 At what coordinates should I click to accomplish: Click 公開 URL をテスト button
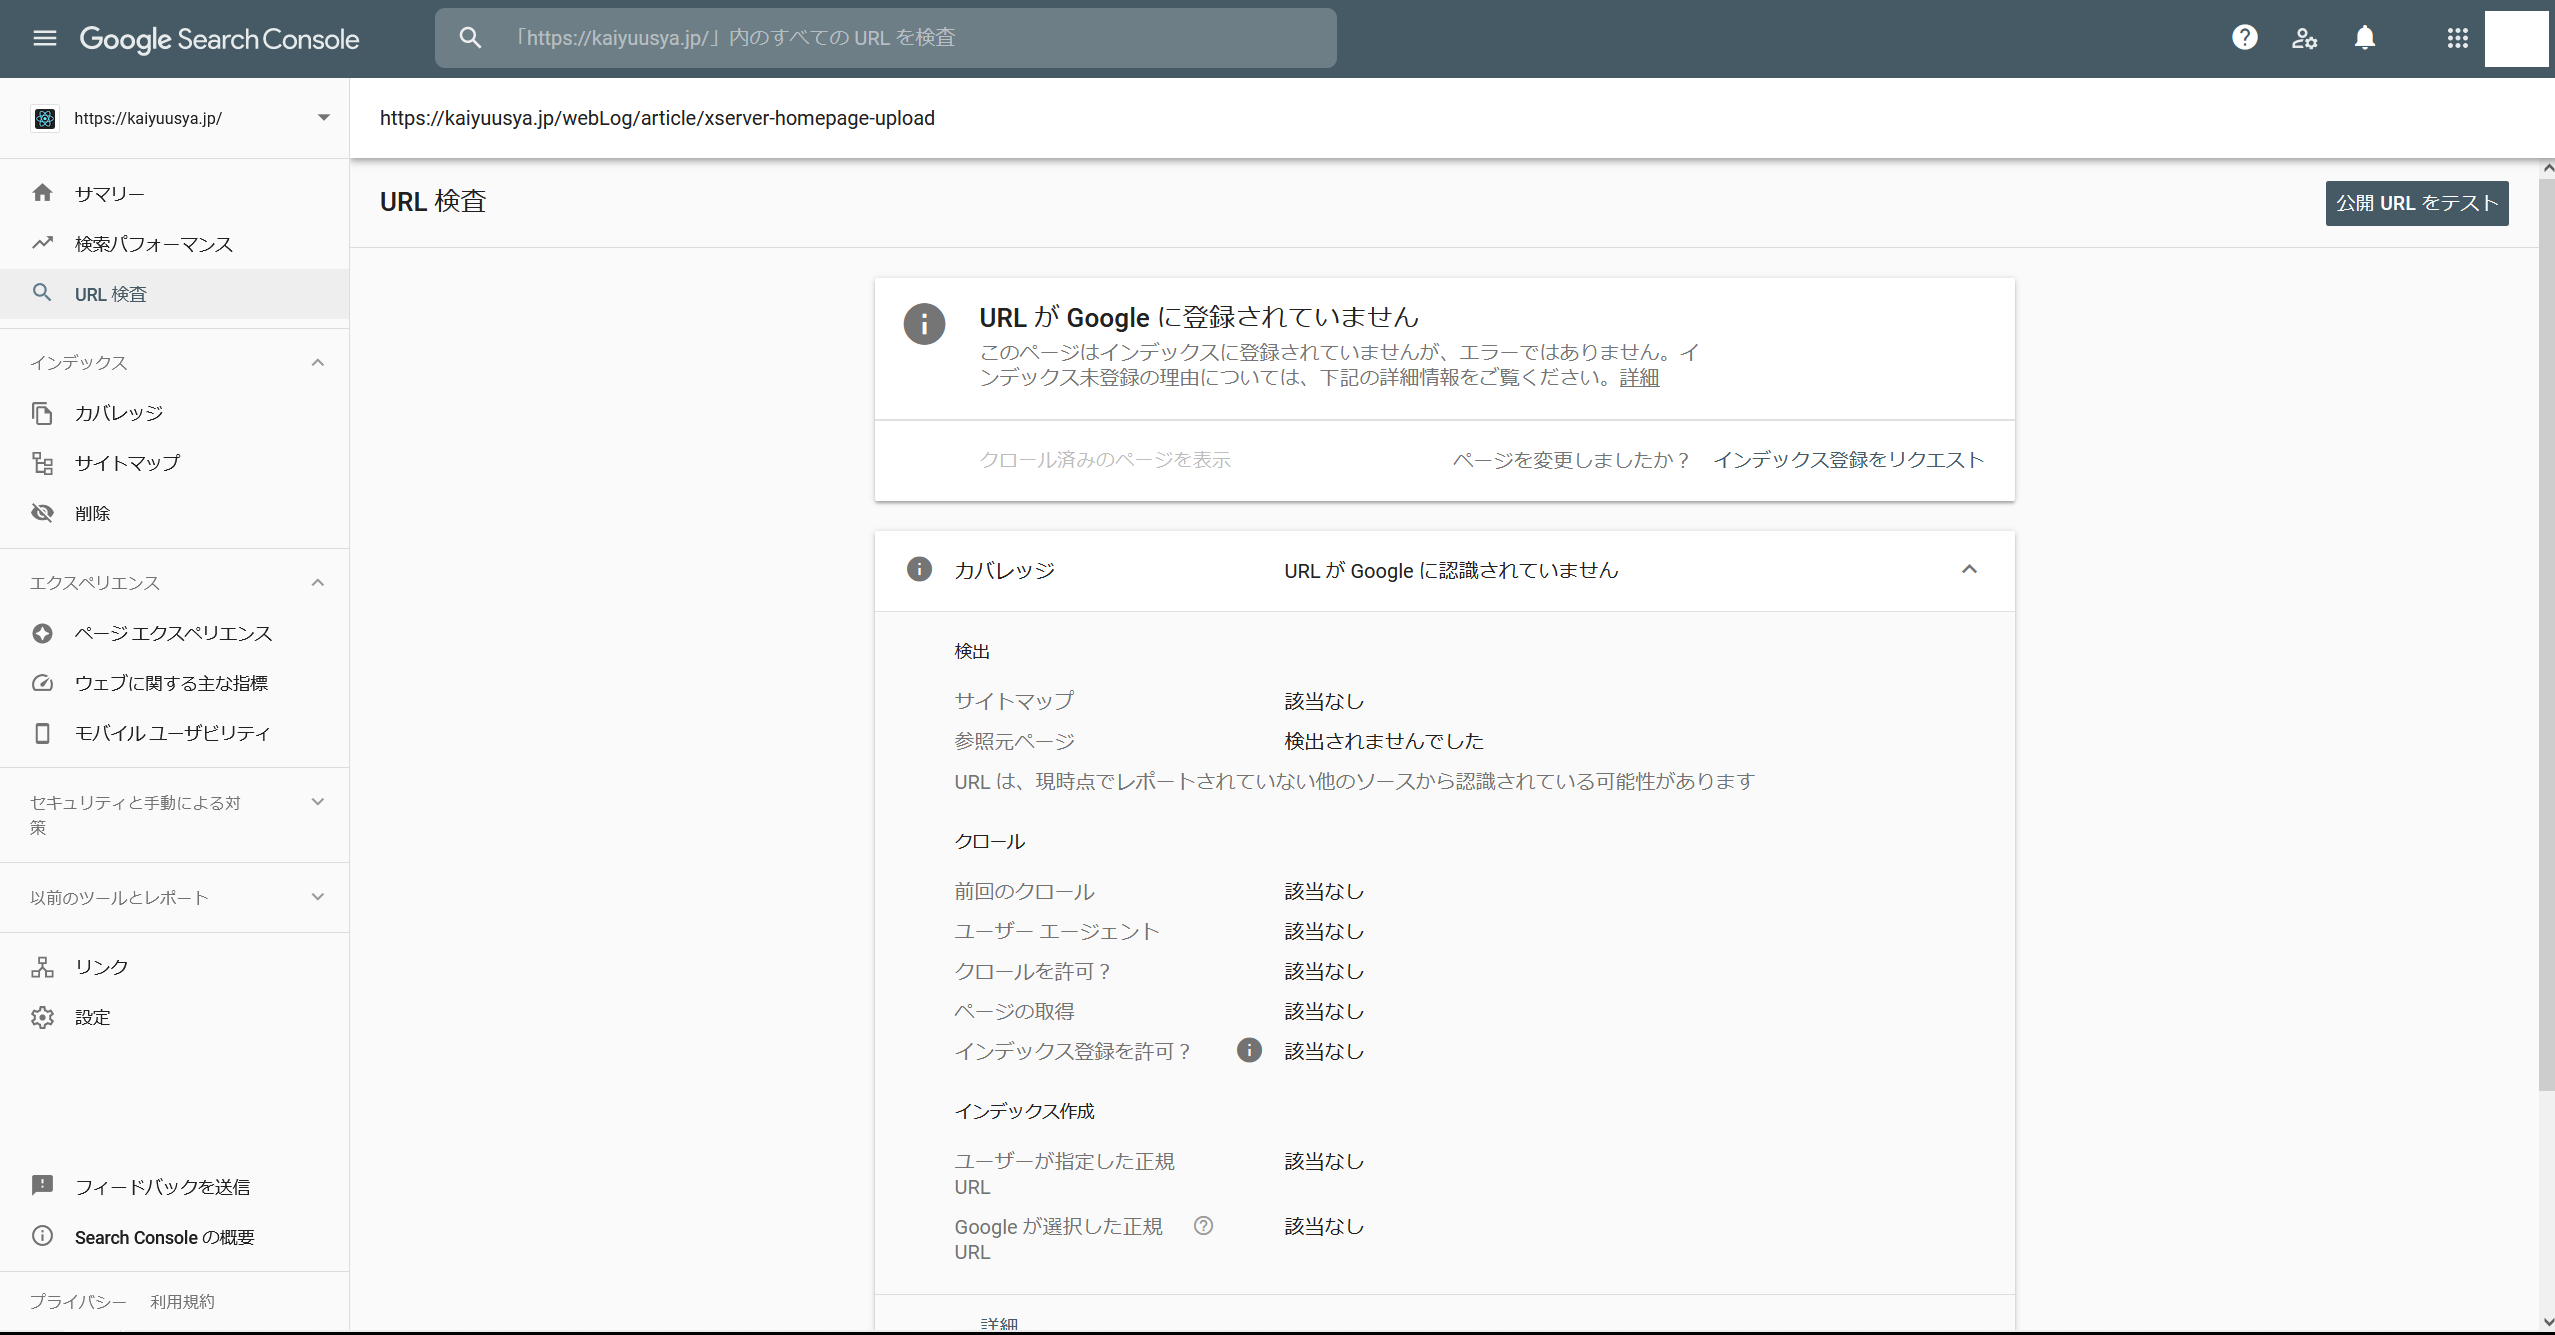2416,203
